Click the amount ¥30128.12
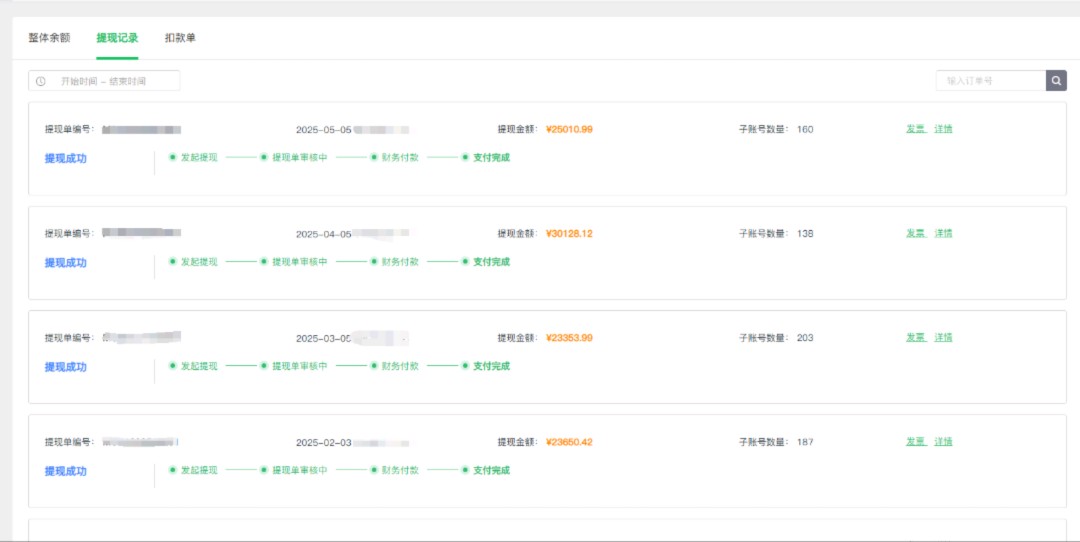 pos(569,233)
